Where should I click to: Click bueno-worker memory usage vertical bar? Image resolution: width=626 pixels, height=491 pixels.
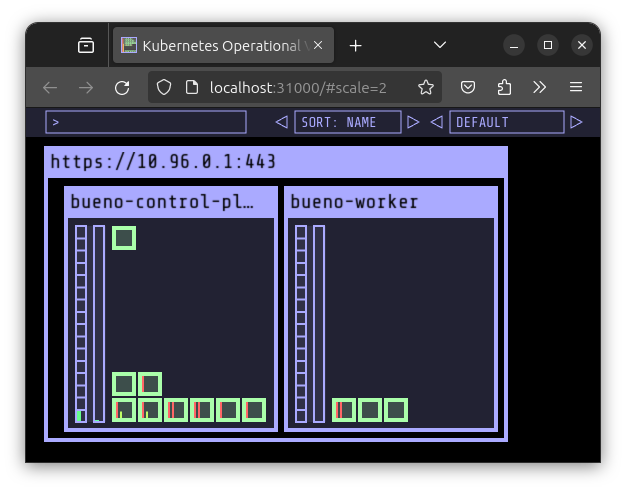point(319,324)
